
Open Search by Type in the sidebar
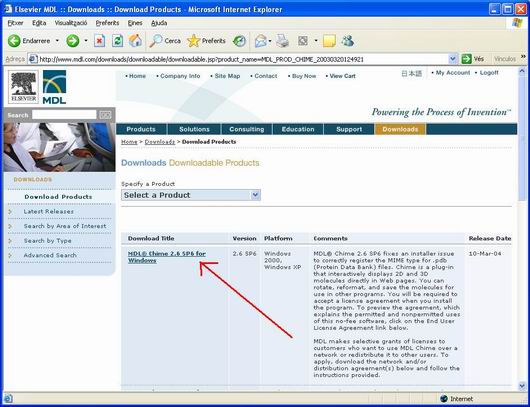tap(48, 241)
